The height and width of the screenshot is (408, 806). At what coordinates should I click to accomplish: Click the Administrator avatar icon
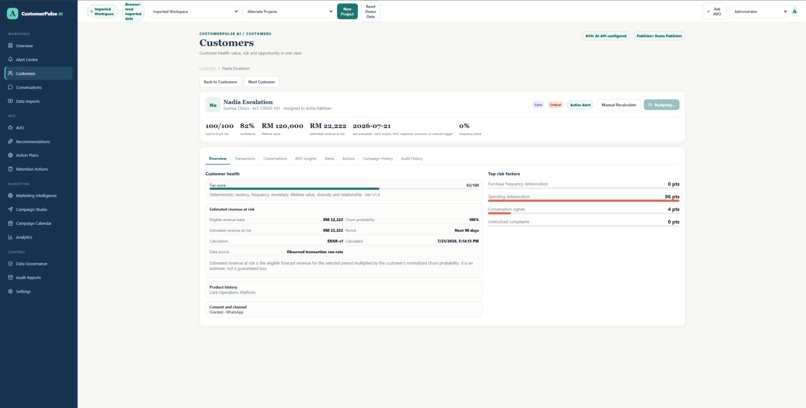[795, 11]
